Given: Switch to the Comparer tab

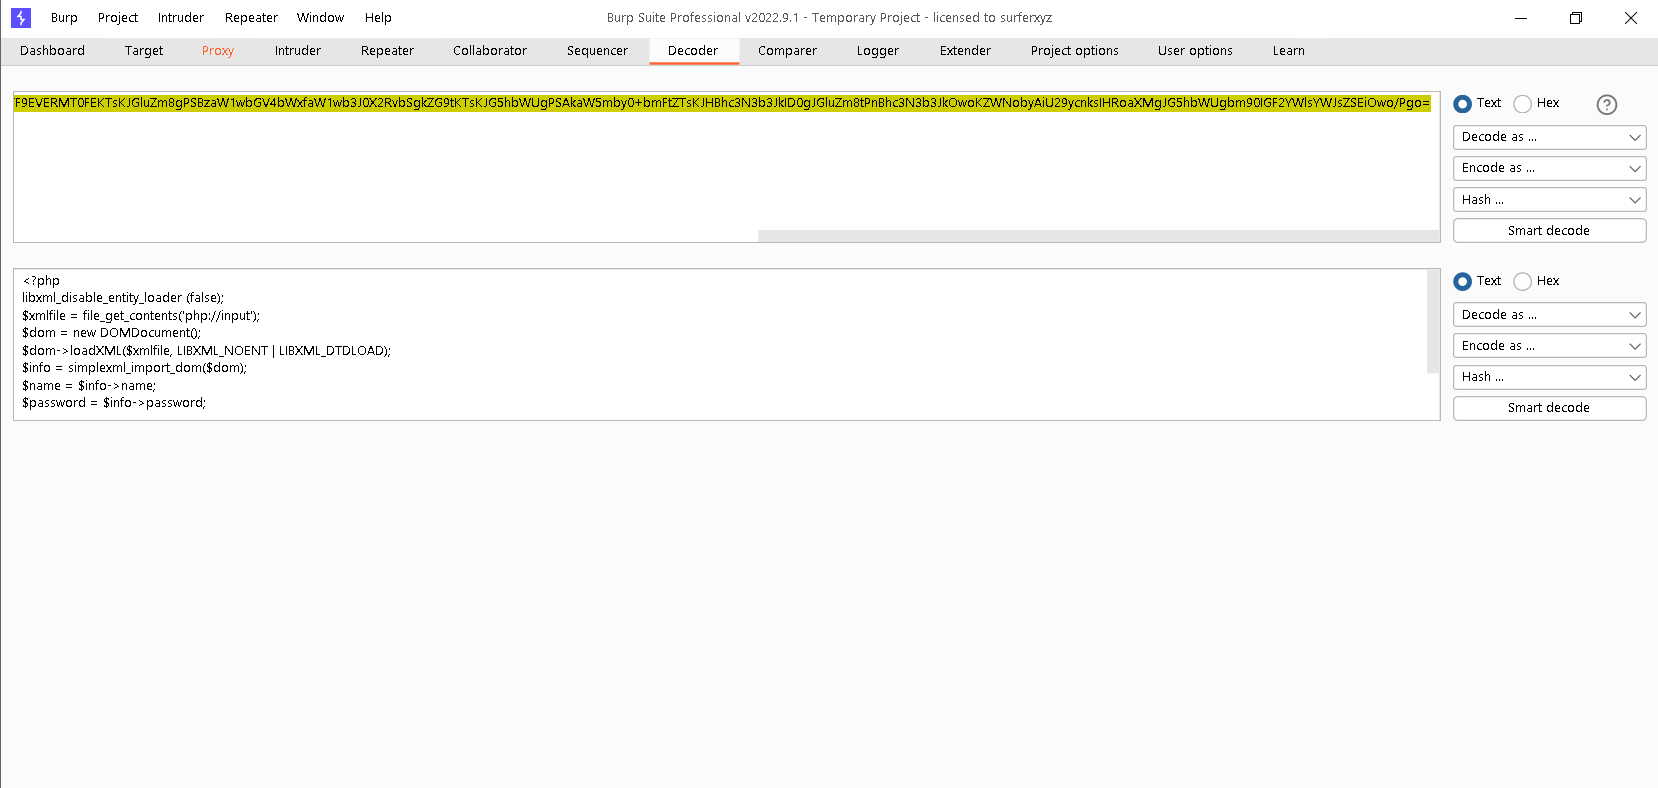Looking at the screenshot, I should pyautogui.click(x=787, y=51).
